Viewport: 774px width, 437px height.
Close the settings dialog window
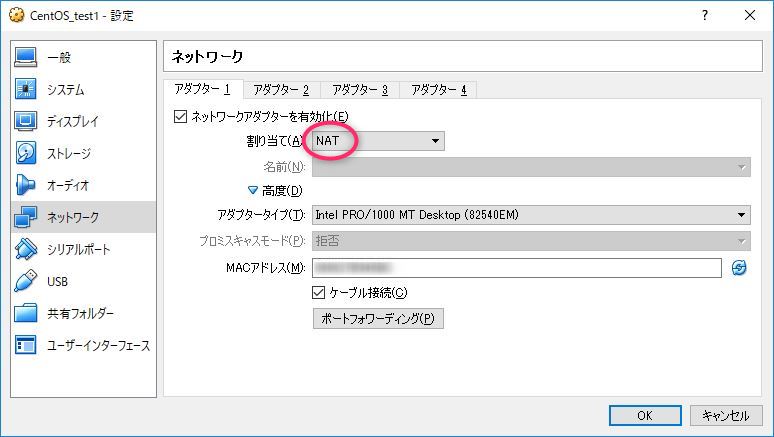pyautogui.click(x=749, y=15)
